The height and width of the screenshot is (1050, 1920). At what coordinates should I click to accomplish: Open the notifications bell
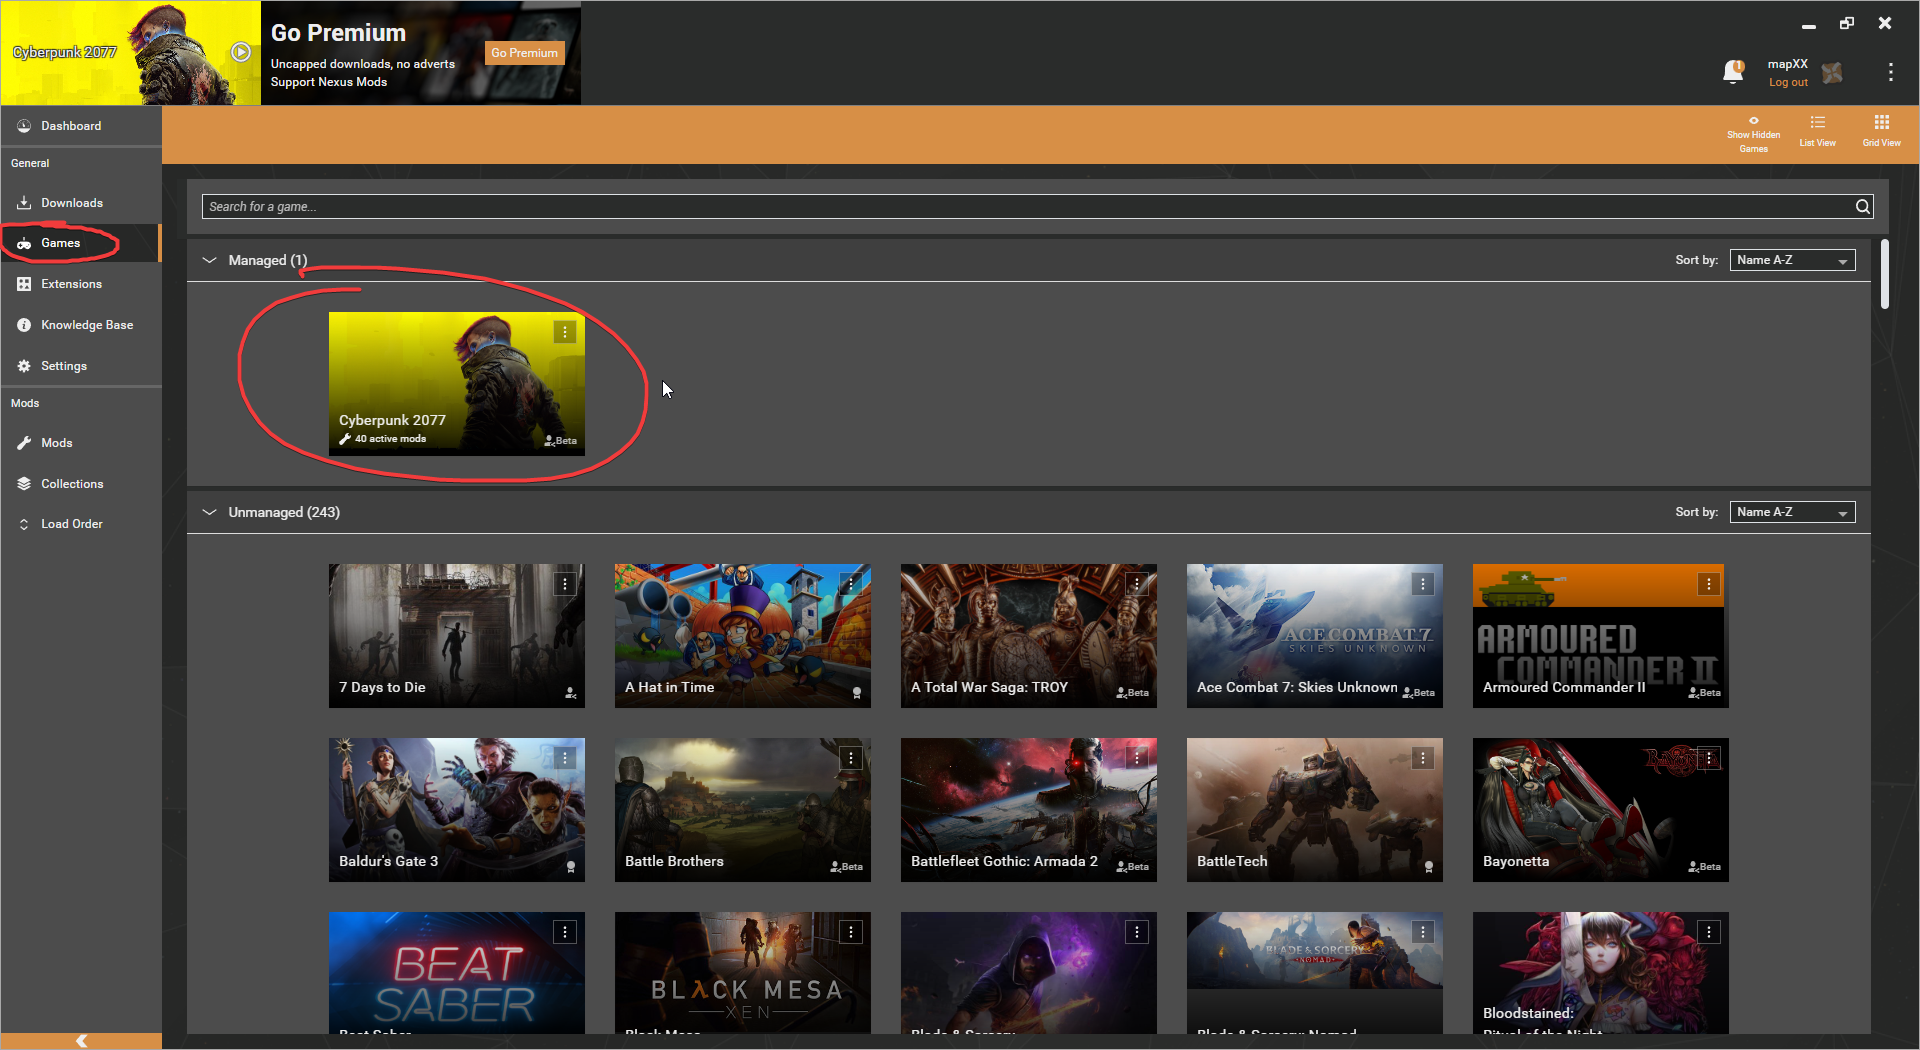tap(1733, 71)
